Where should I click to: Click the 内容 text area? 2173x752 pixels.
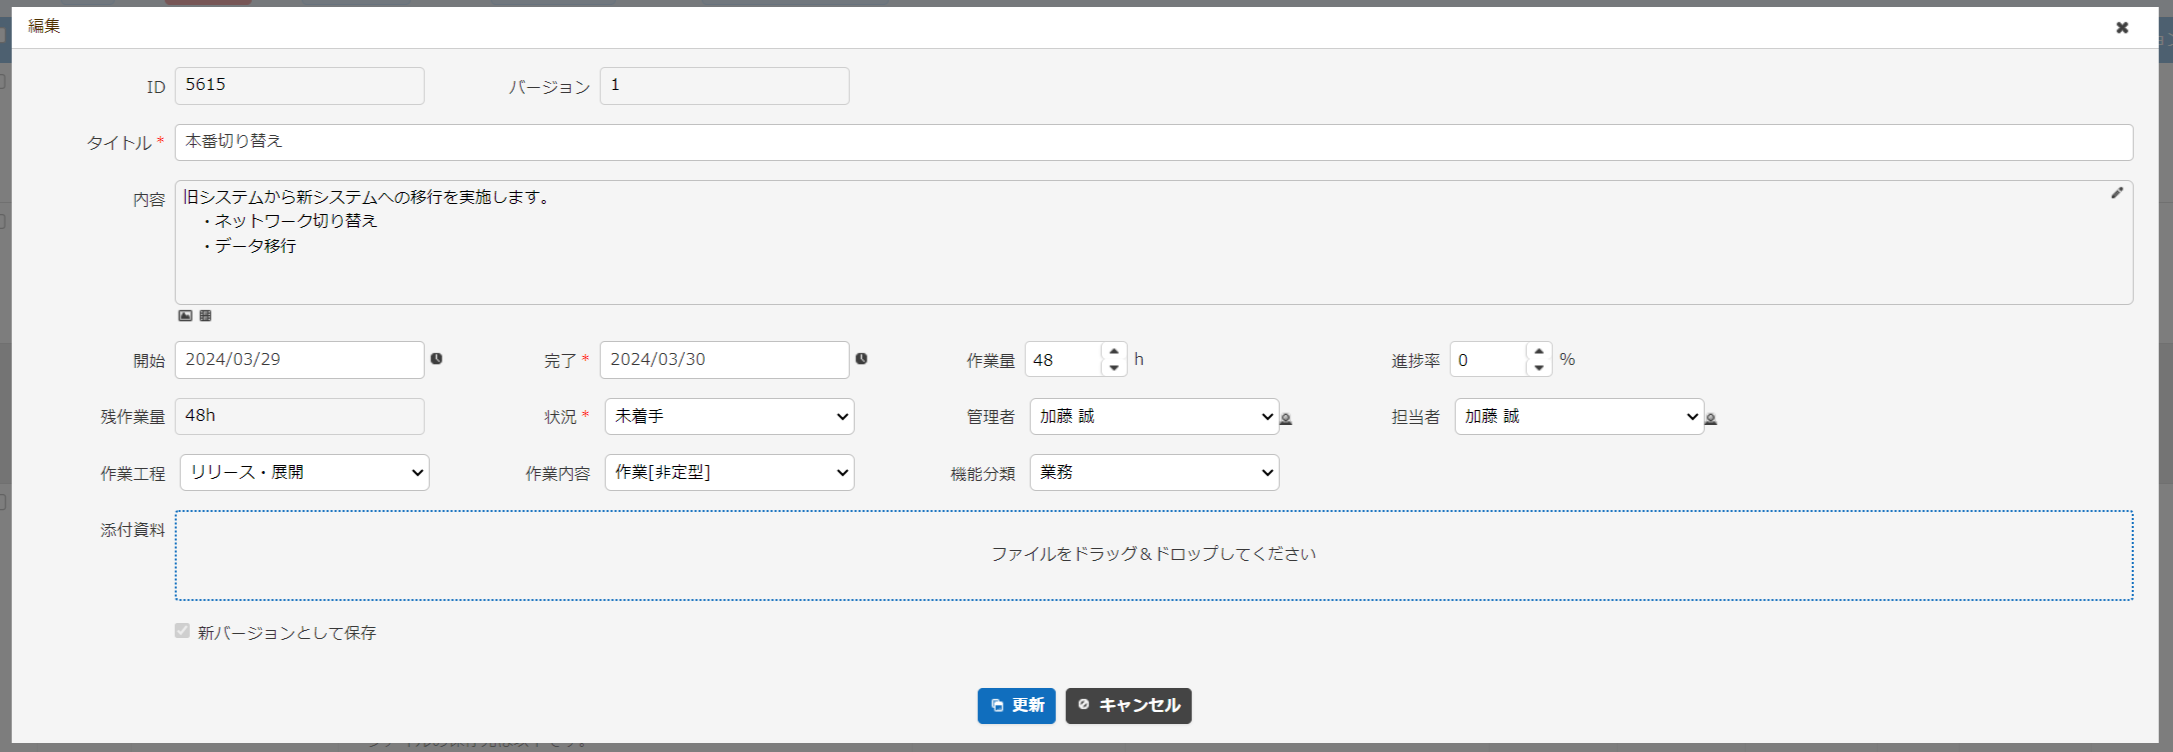pyautogui.click(x=1154, y=243)
